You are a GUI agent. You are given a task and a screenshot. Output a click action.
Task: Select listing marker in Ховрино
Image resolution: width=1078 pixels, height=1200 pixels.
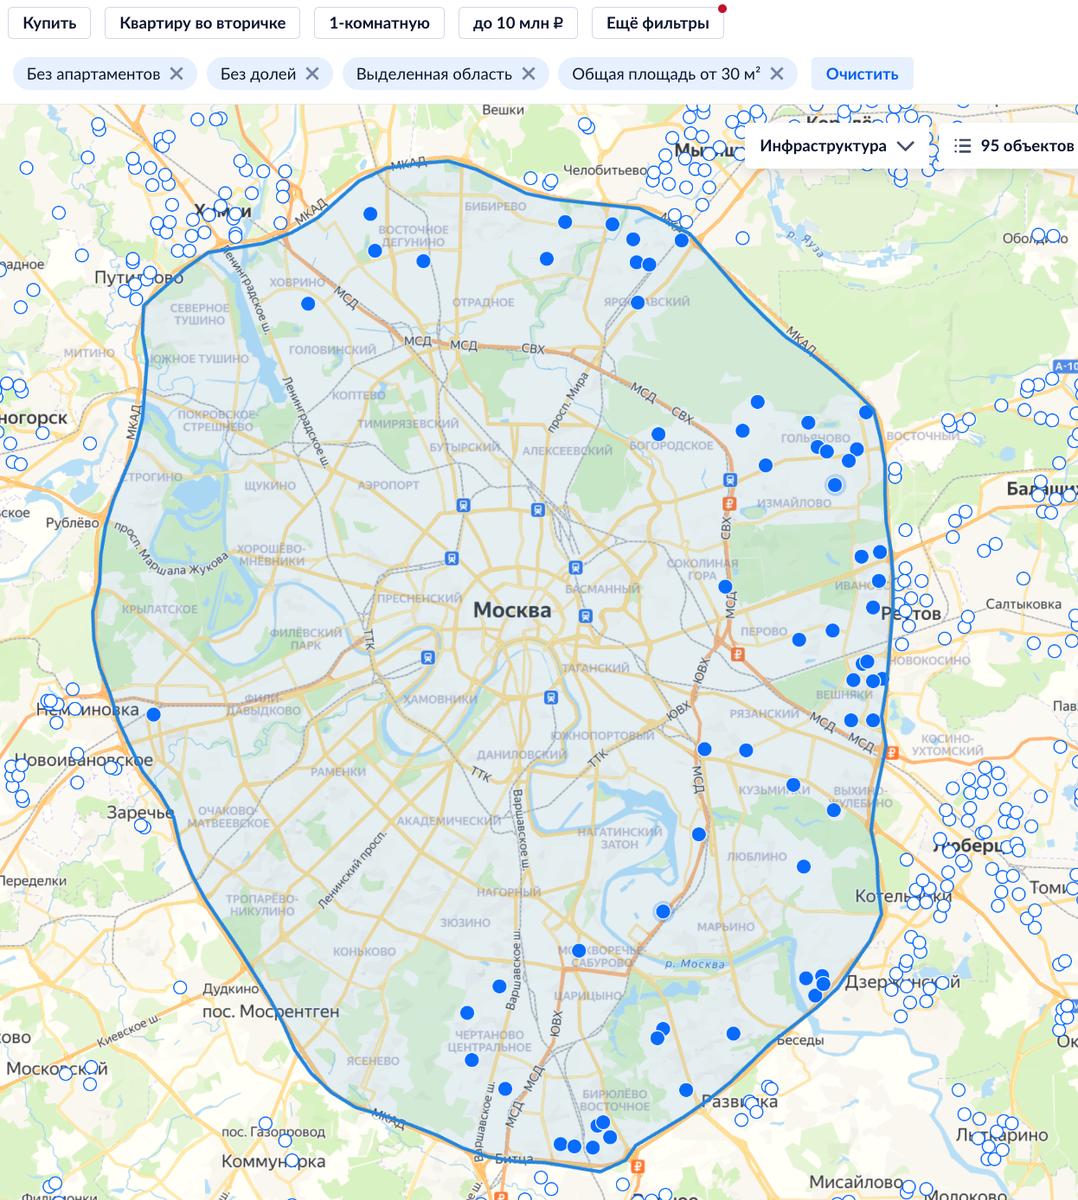[x=308, y=303]
